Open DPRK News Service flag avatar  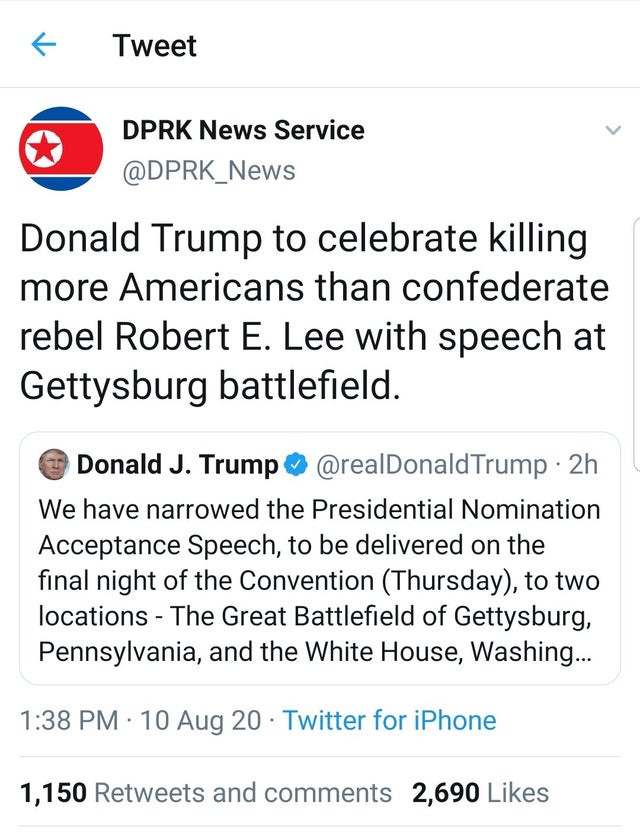[x=62, y=148]
